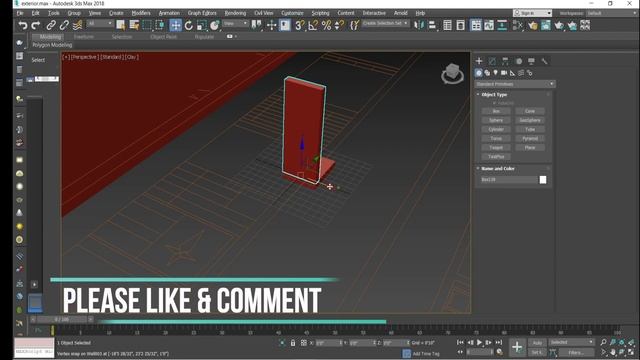Click the Select and Place tool

click(x=215, y=25)
